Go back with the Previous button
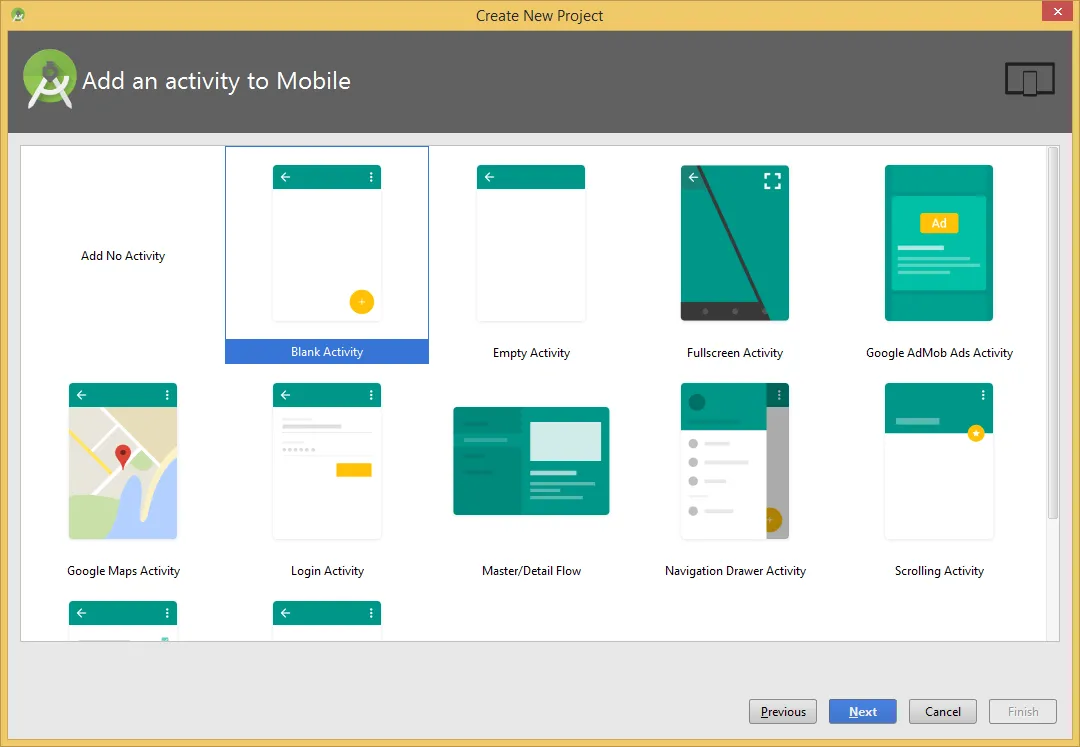Viewport: 1080px width, 747px height. click(x=782, y=712)
